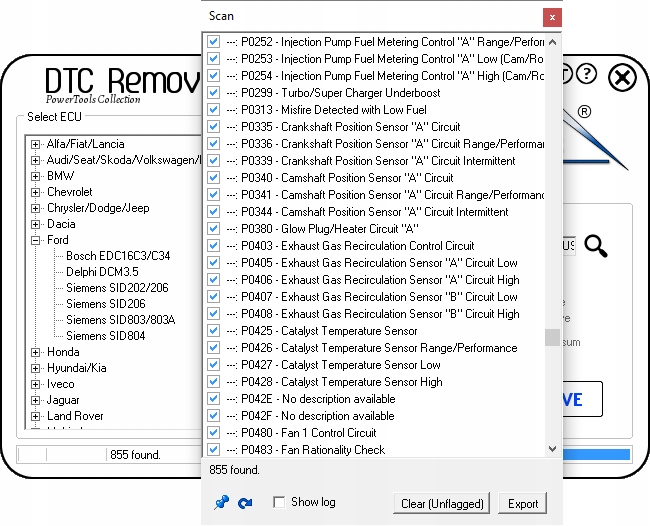
Task: Expand the BMW tree node
Action: (36, 176)
